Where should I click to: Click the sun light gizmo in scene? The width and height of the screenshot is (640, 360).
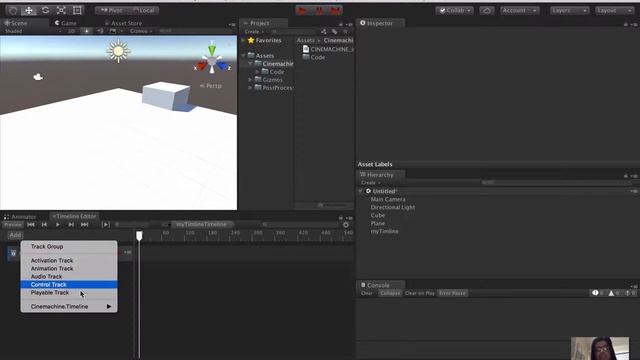tap(118, 51)
